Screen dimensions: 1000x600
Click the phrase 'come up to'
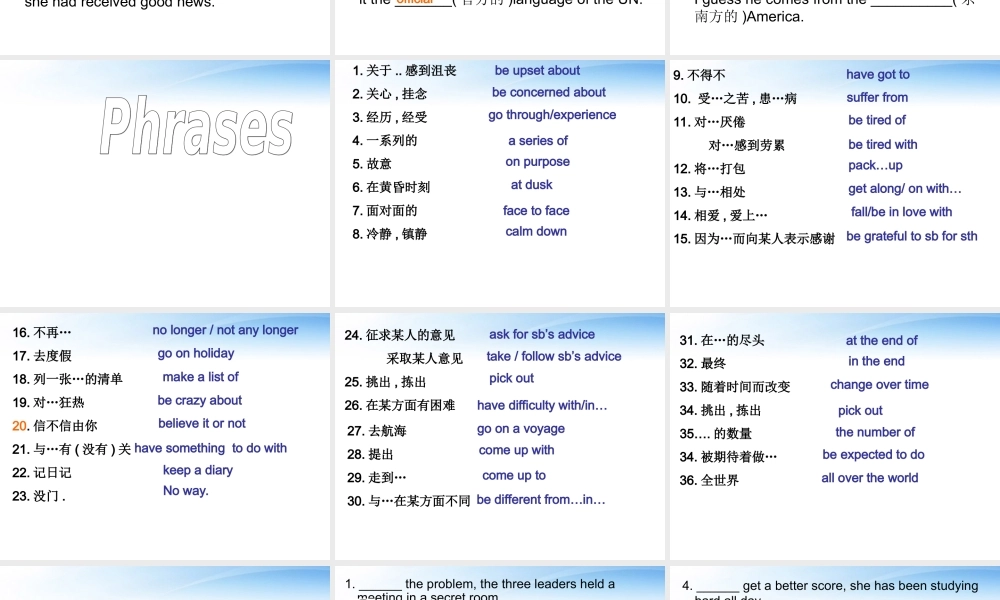(514, 476)
